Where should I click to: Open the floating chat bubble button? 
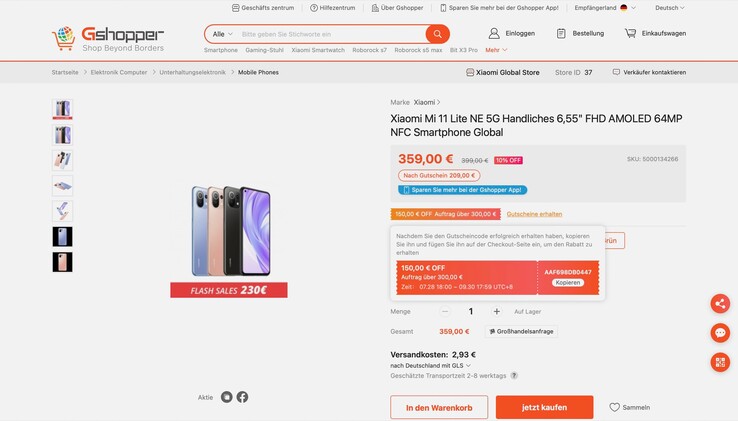pos(720,333)
